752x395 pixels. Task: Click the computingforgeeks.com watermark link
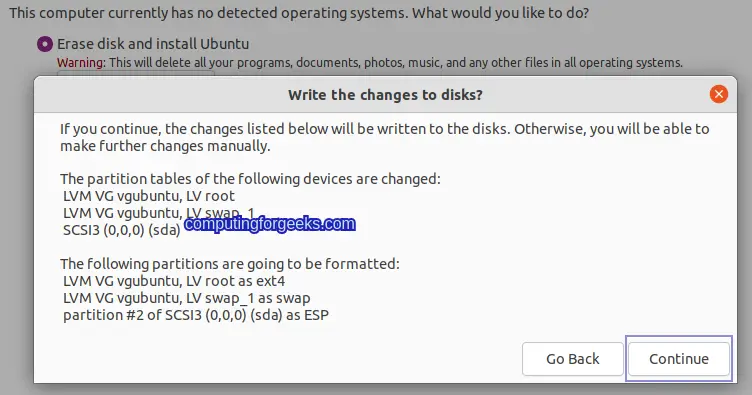click(x=270, y=224)
